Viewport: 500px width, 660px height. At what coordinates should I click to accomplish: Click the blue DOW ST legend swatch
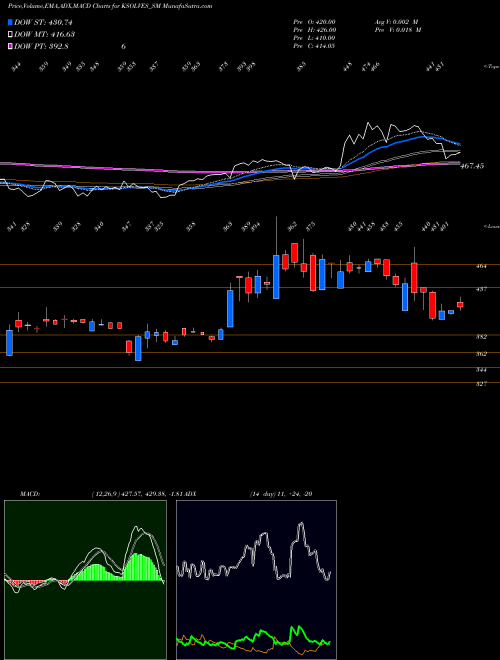coord(11,22)
